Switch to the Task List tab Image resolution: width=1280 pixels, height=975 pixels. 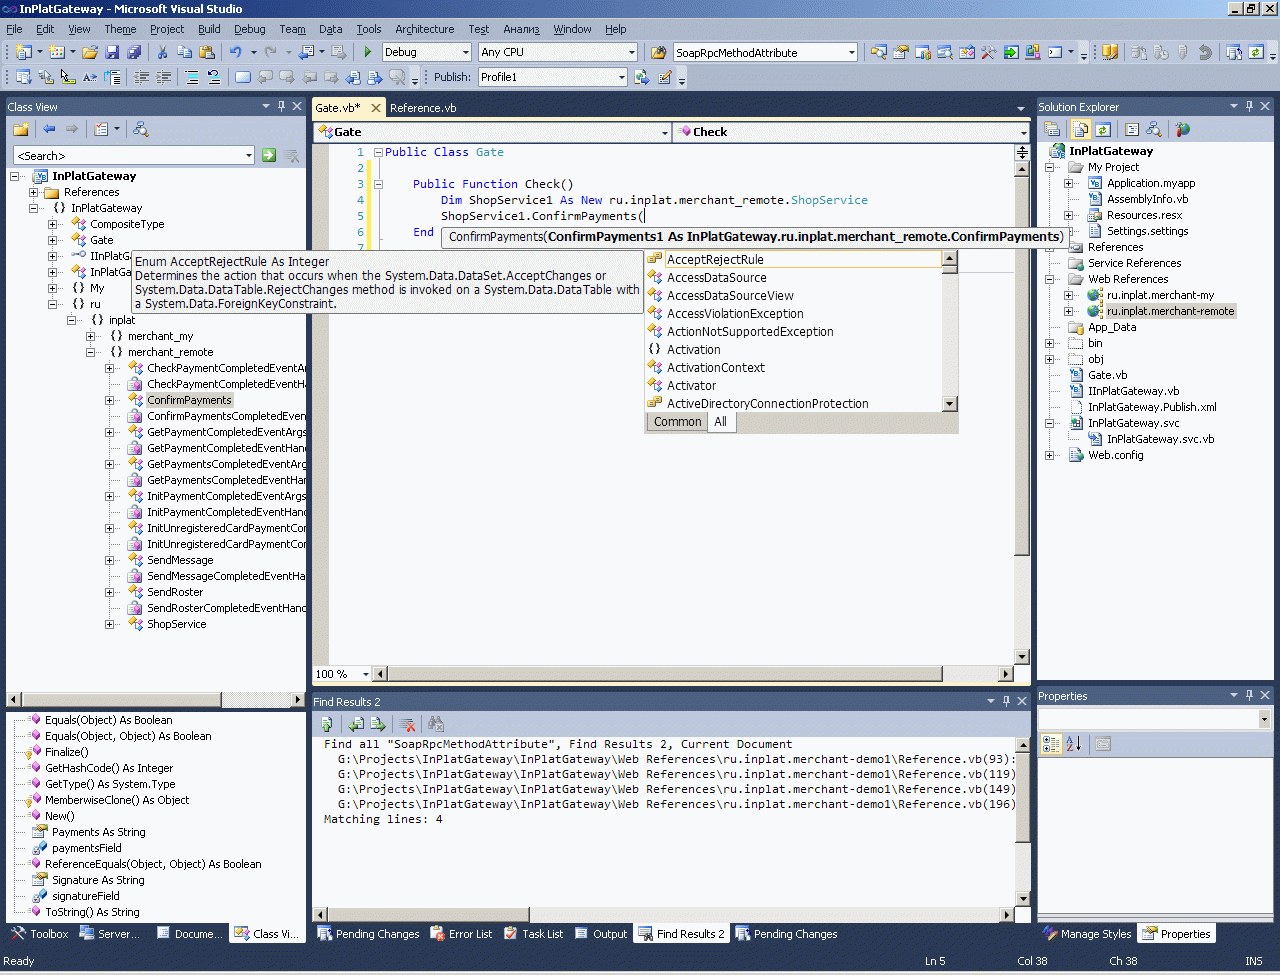(533, 934)
